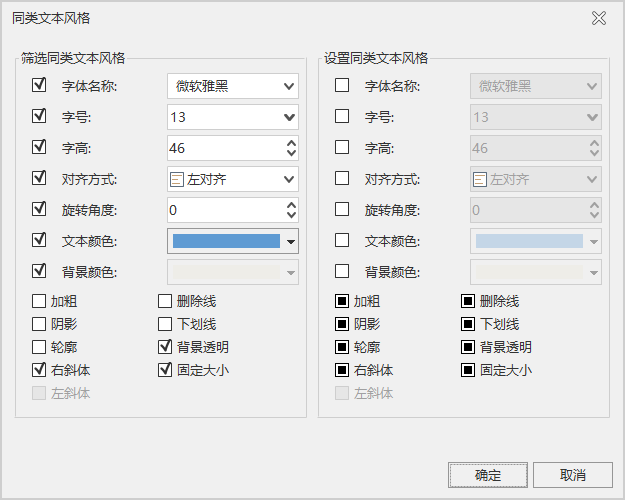Enable 字号 checkbox in 设置同类文本风格 panel
This screenshot has height=500, width=625.
coord(342,117)
